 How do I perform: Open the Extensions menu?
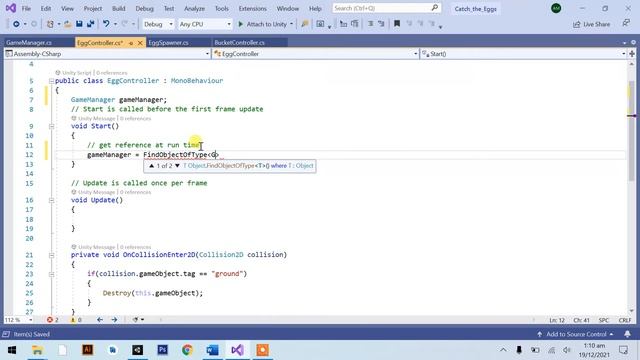coord(253,8)
